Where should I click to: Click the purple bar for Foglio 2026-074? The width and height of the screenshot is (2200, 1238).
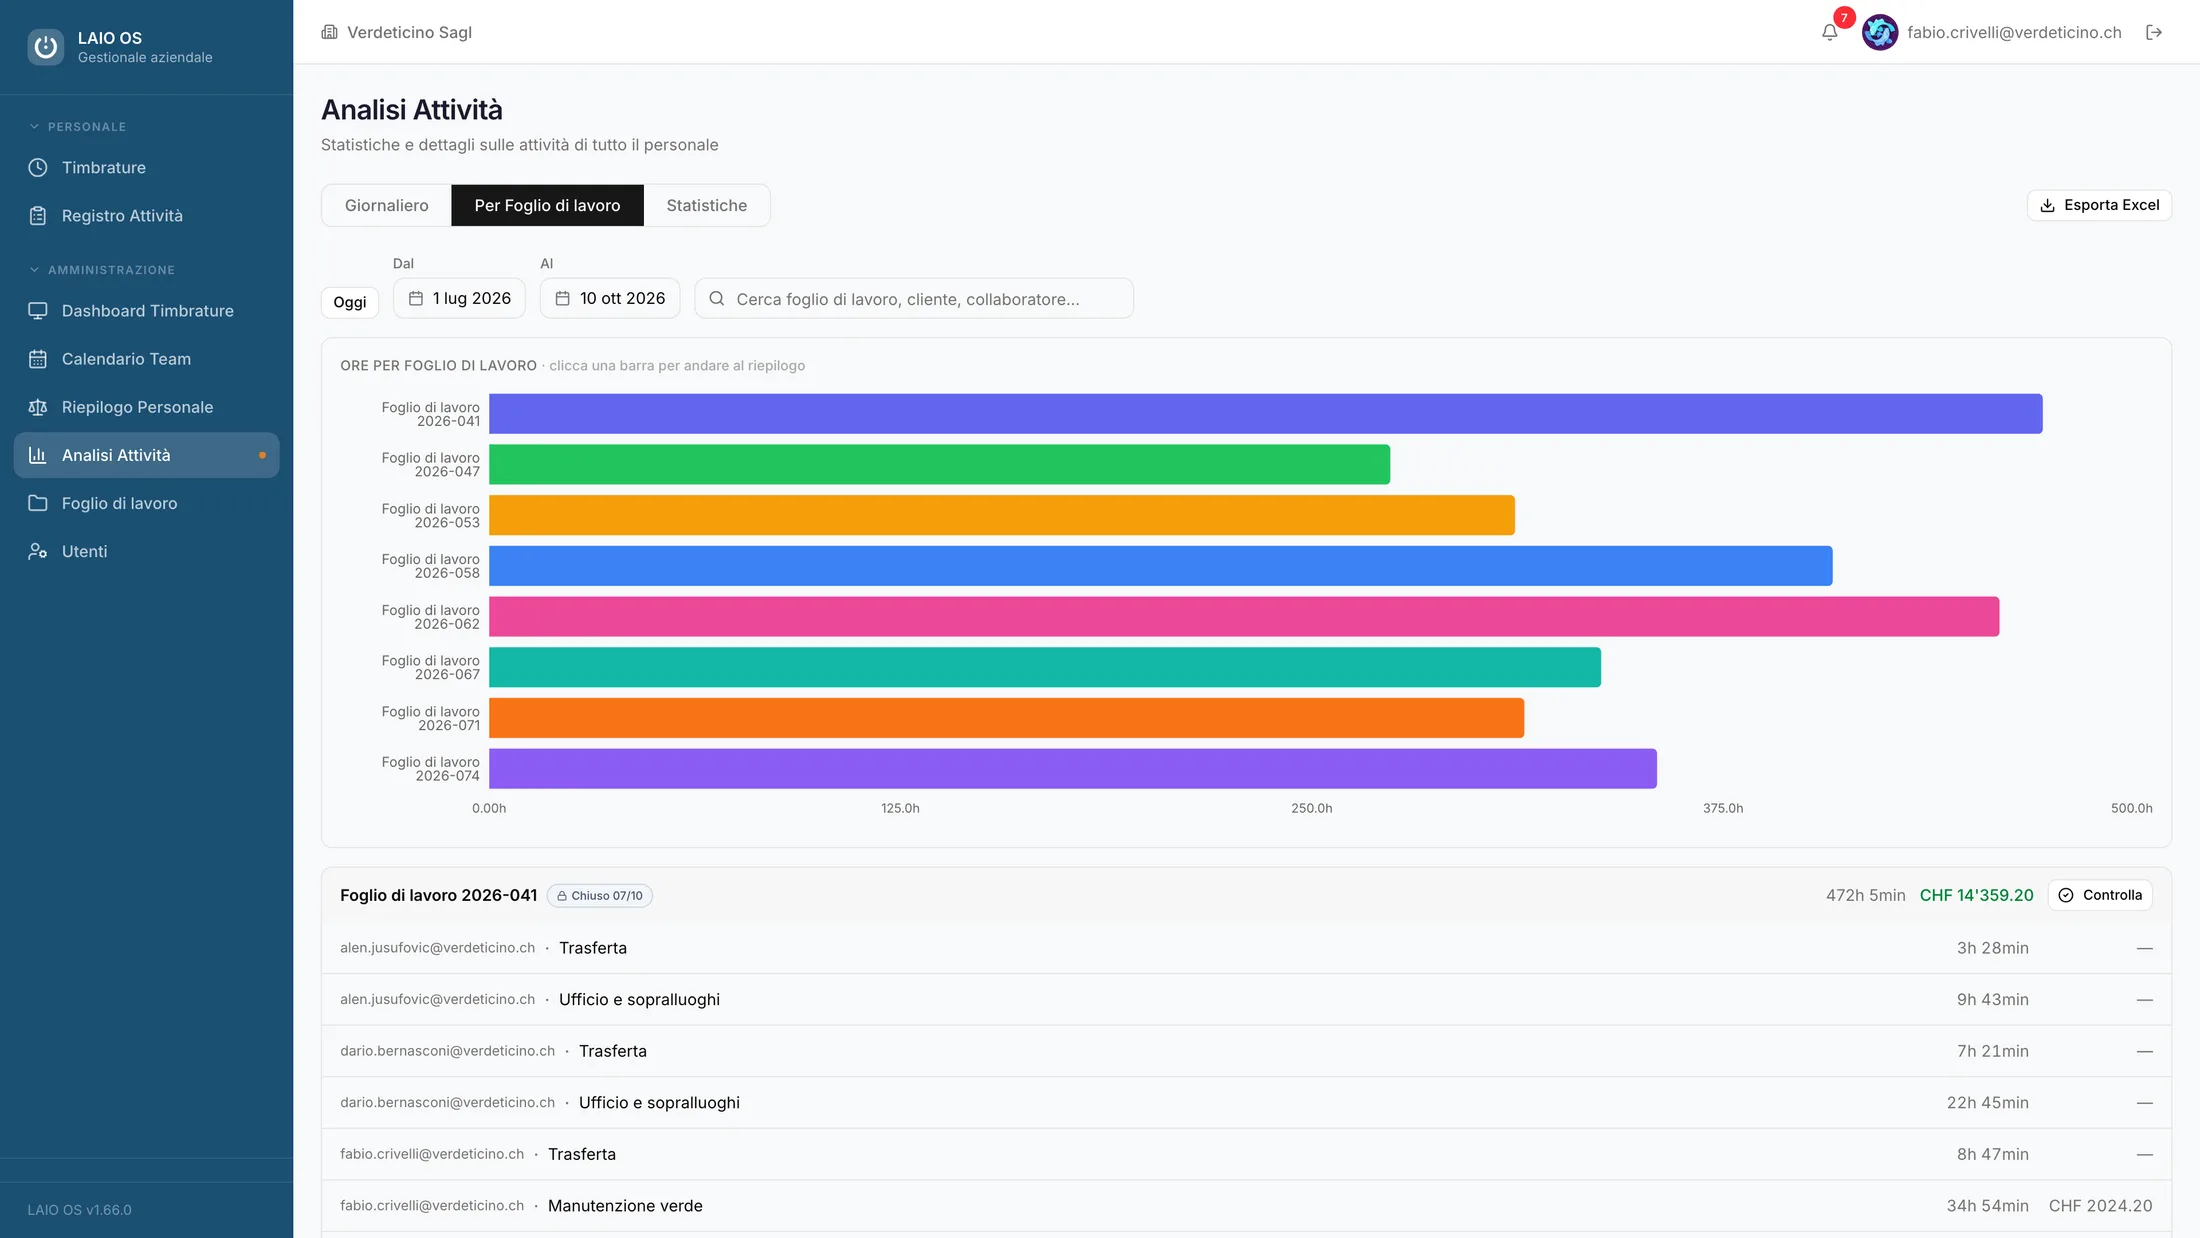click(1073, 769)
